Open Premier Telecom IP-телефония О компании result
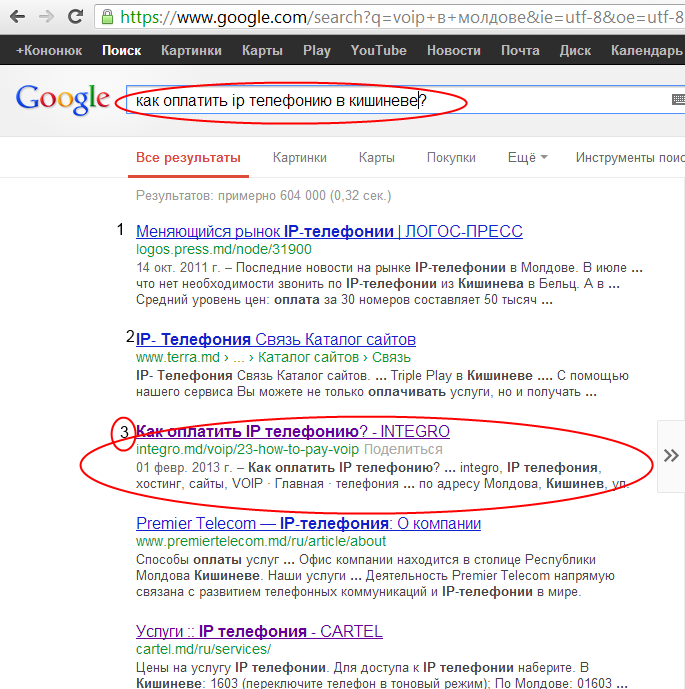685x689 pixels. pyautogui.click(x=308, y=523)
